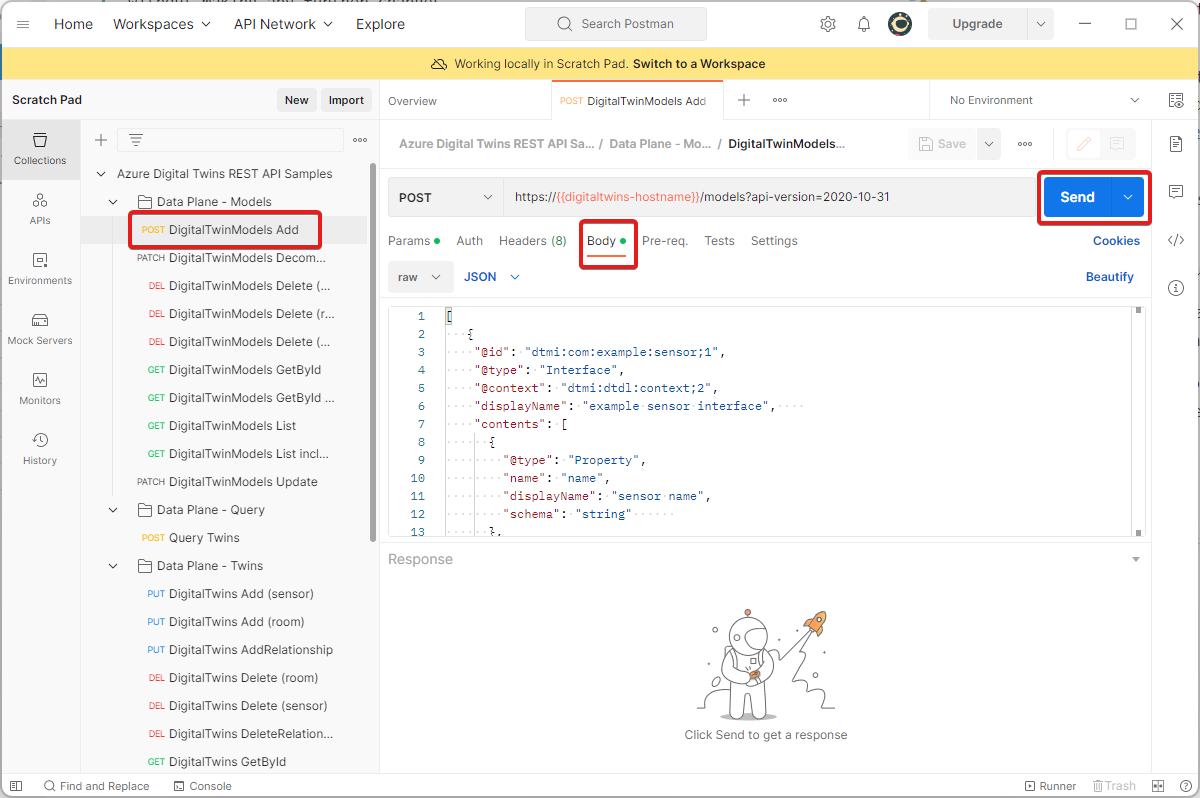
Task: Open Monitors sidebar panel
Action: pos(40,389)
